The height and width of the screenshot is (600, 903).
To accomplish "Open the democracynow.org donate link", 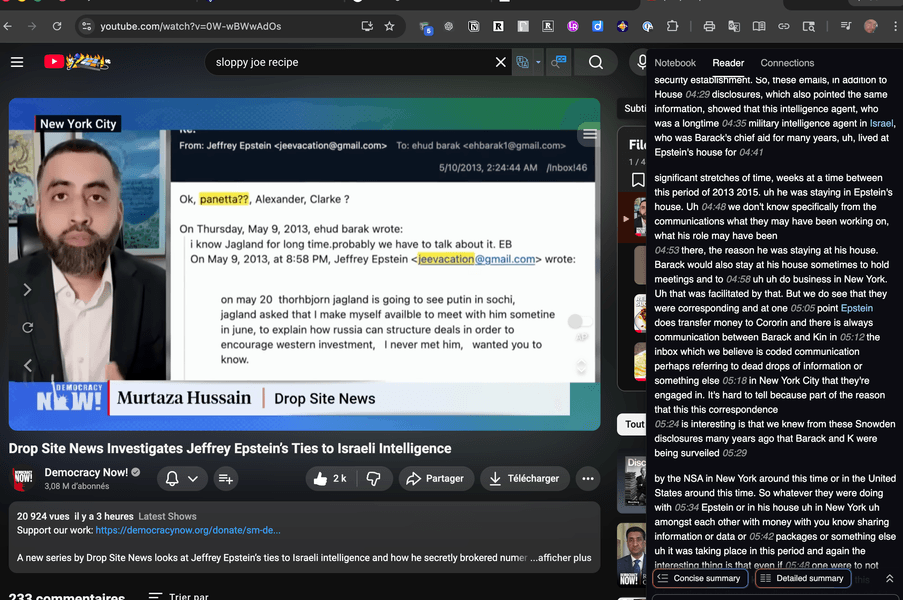I will [188, 530].
